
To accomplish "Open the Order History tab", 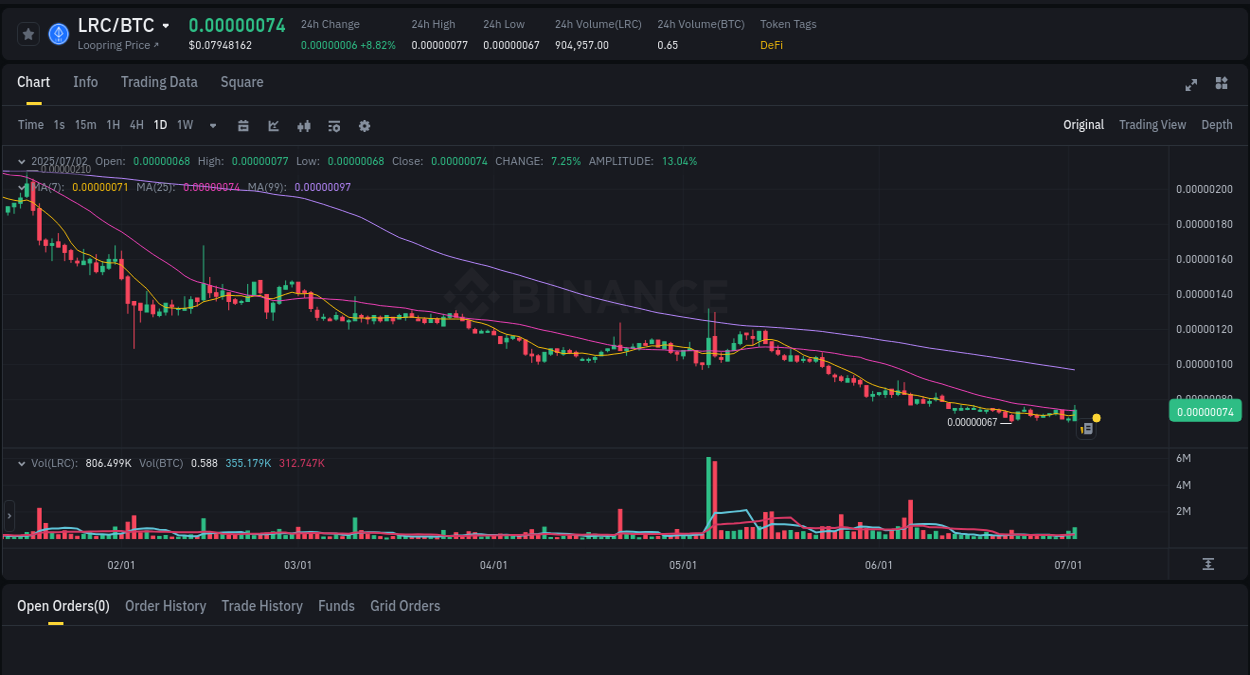I will [x=165, y=606].
